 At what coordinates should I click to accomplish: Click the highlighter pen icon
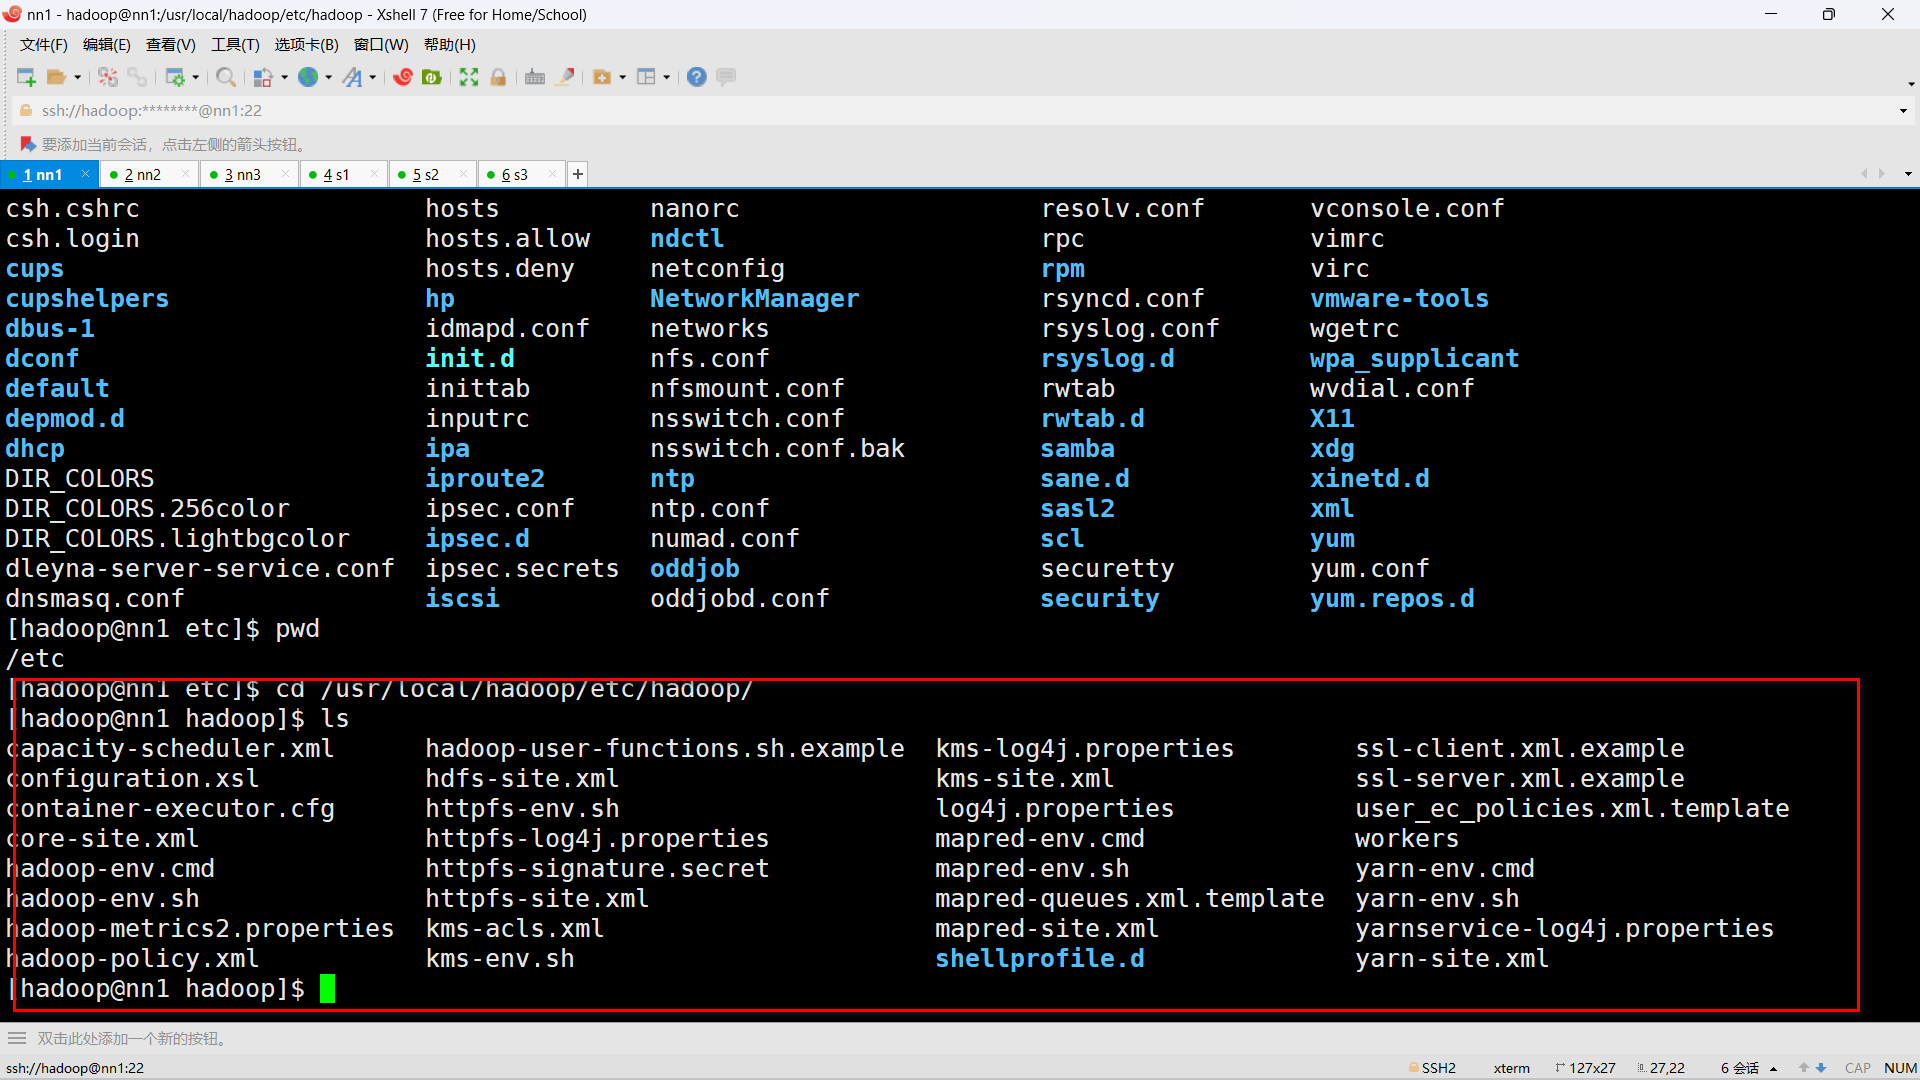pos(565,77)
